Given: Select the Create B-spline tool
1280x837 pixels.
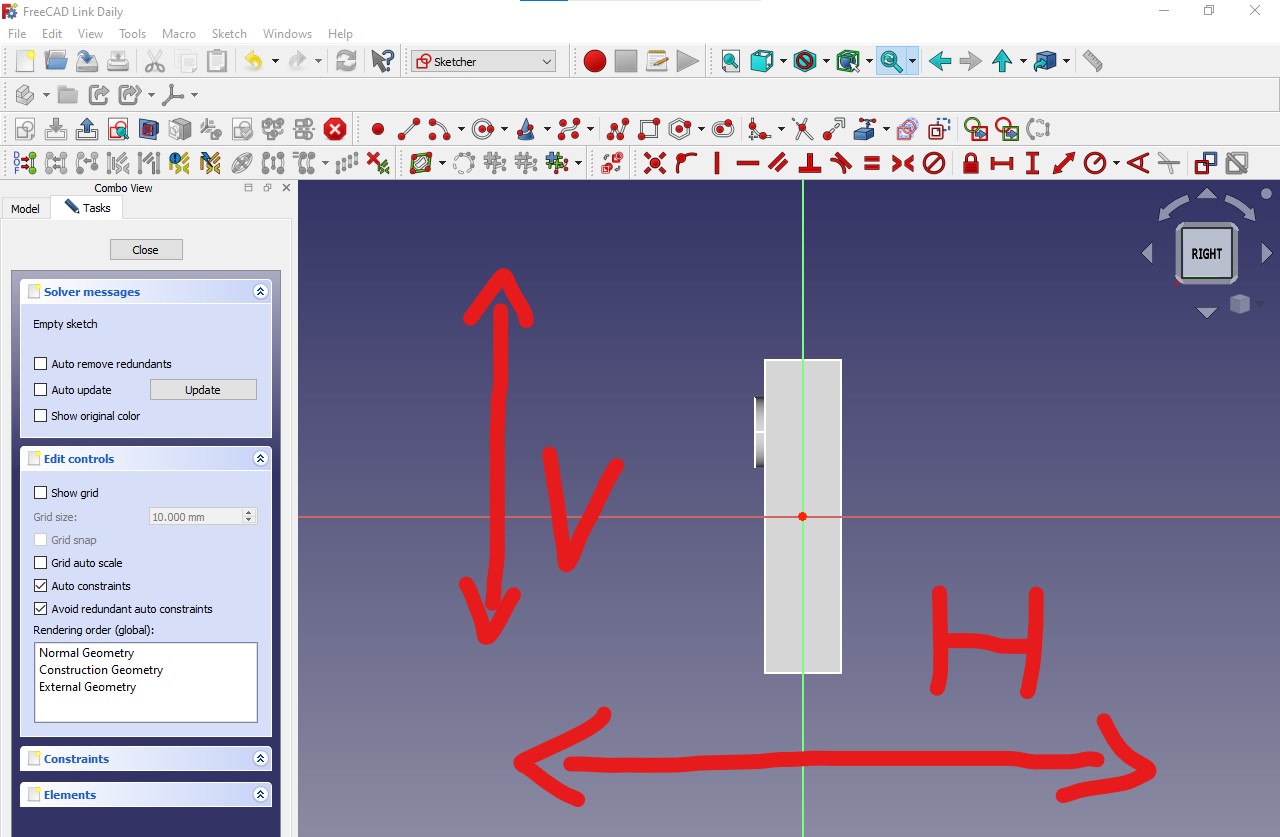Looking at the screenshot, I should (x=570, y=128).
